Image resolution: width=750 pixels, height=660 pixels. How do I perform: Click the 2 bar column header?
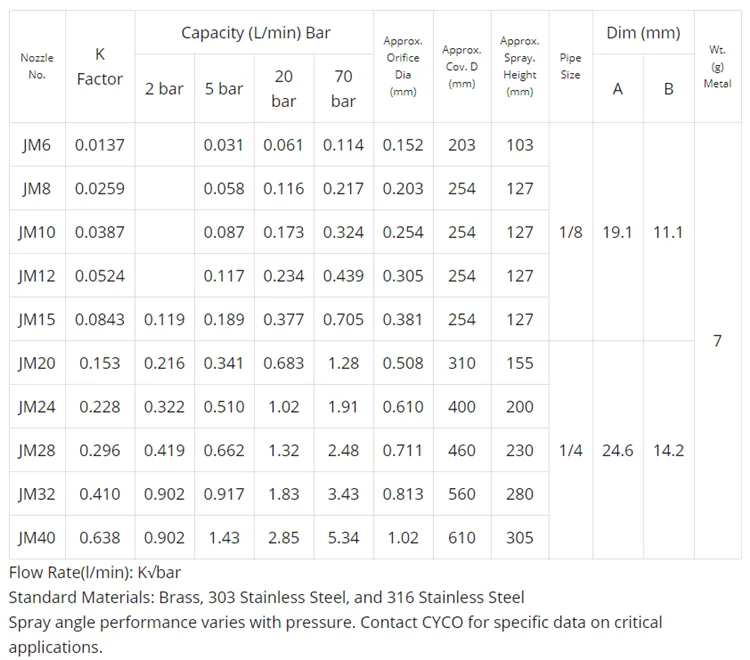click(x=164, y=89)
